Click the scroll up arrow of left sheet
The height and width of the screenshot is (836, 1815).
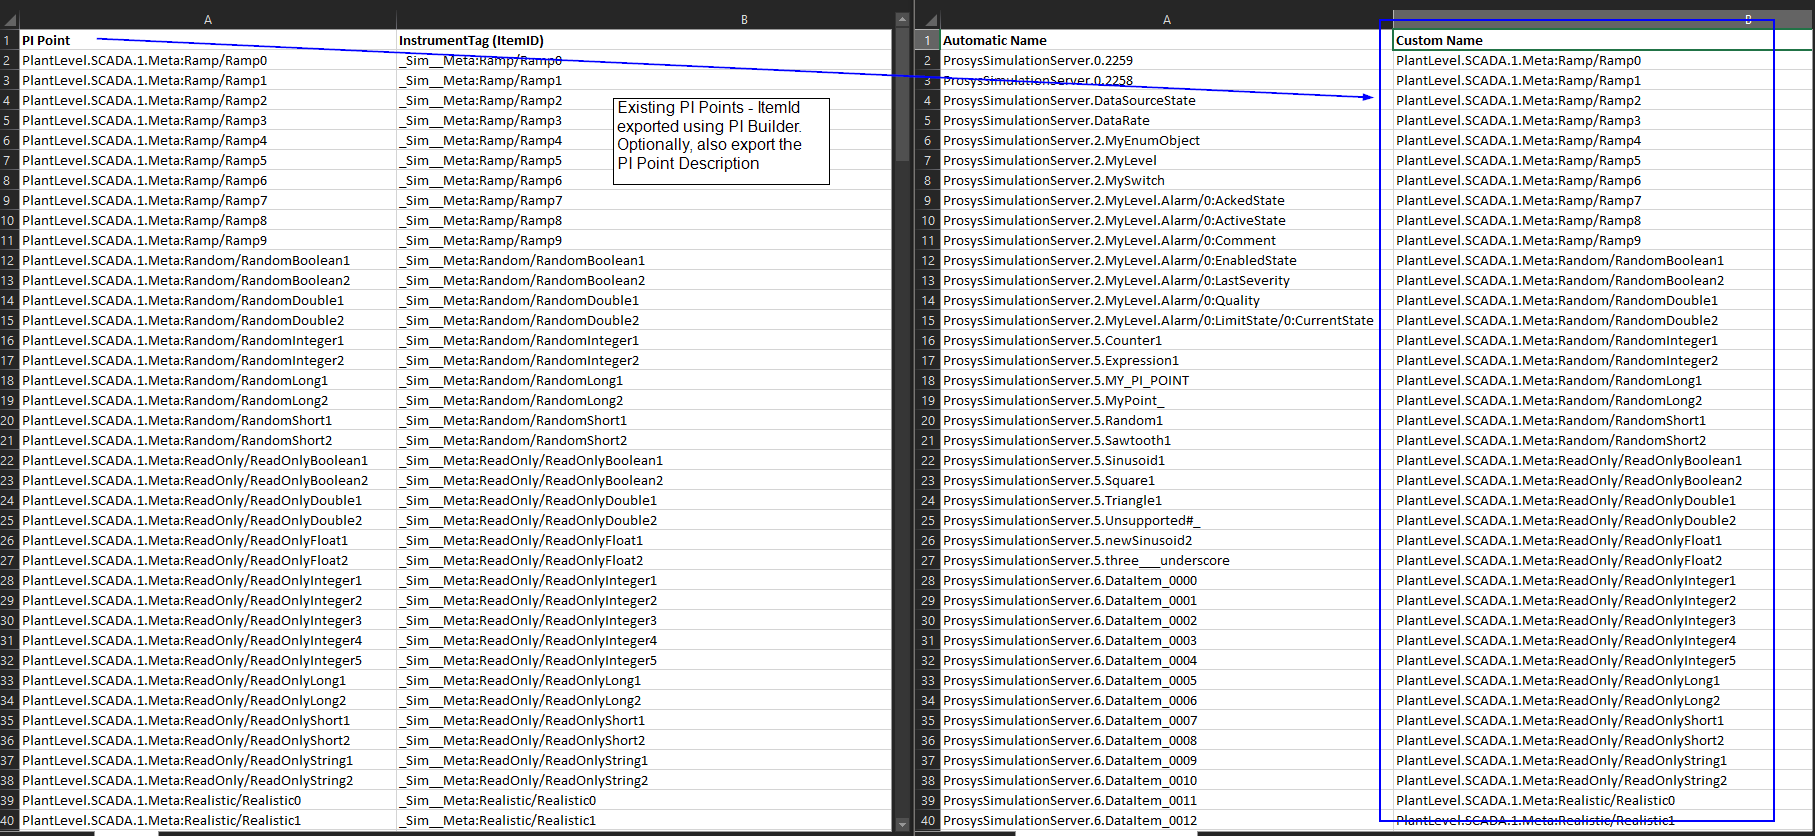(x=902, y=20)
